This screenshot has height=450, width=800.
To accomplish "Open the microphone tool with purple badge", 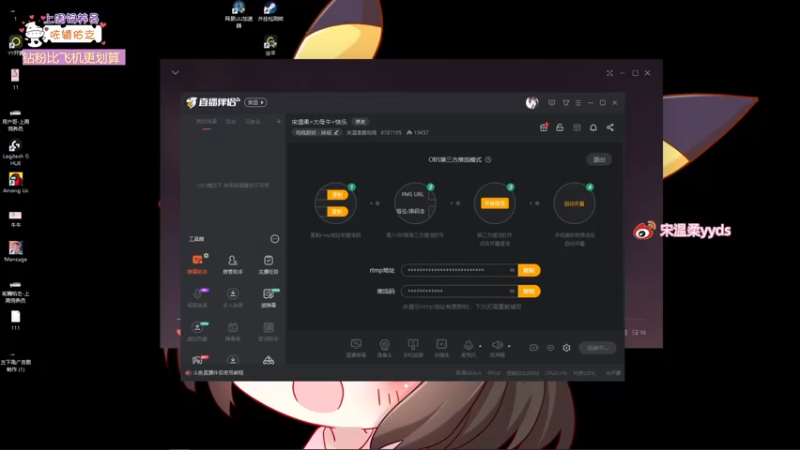I will 197,297.
